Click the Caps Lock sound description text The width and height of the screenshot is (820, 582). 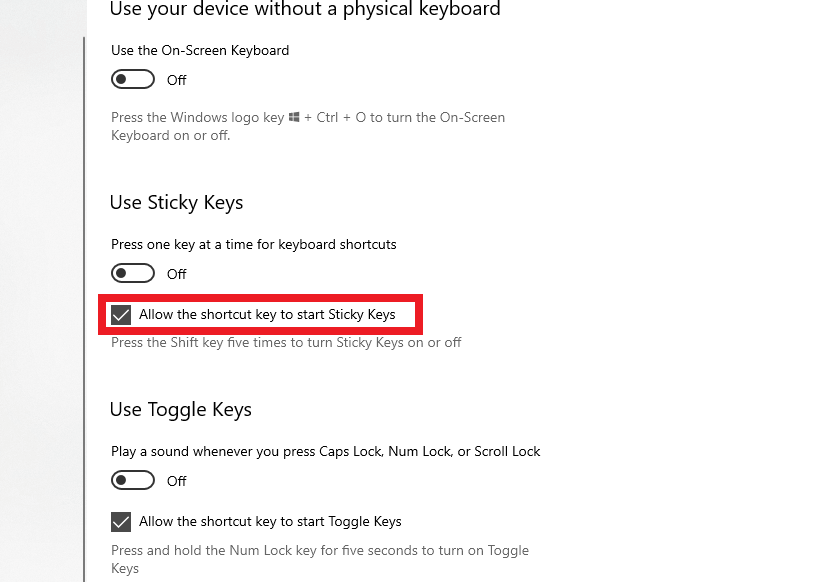[x=325, y=451]
